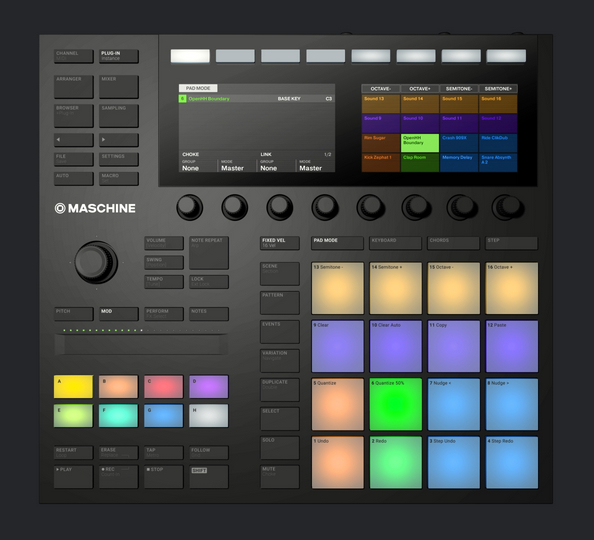Switch to CHORDS mode

(453, 243)
